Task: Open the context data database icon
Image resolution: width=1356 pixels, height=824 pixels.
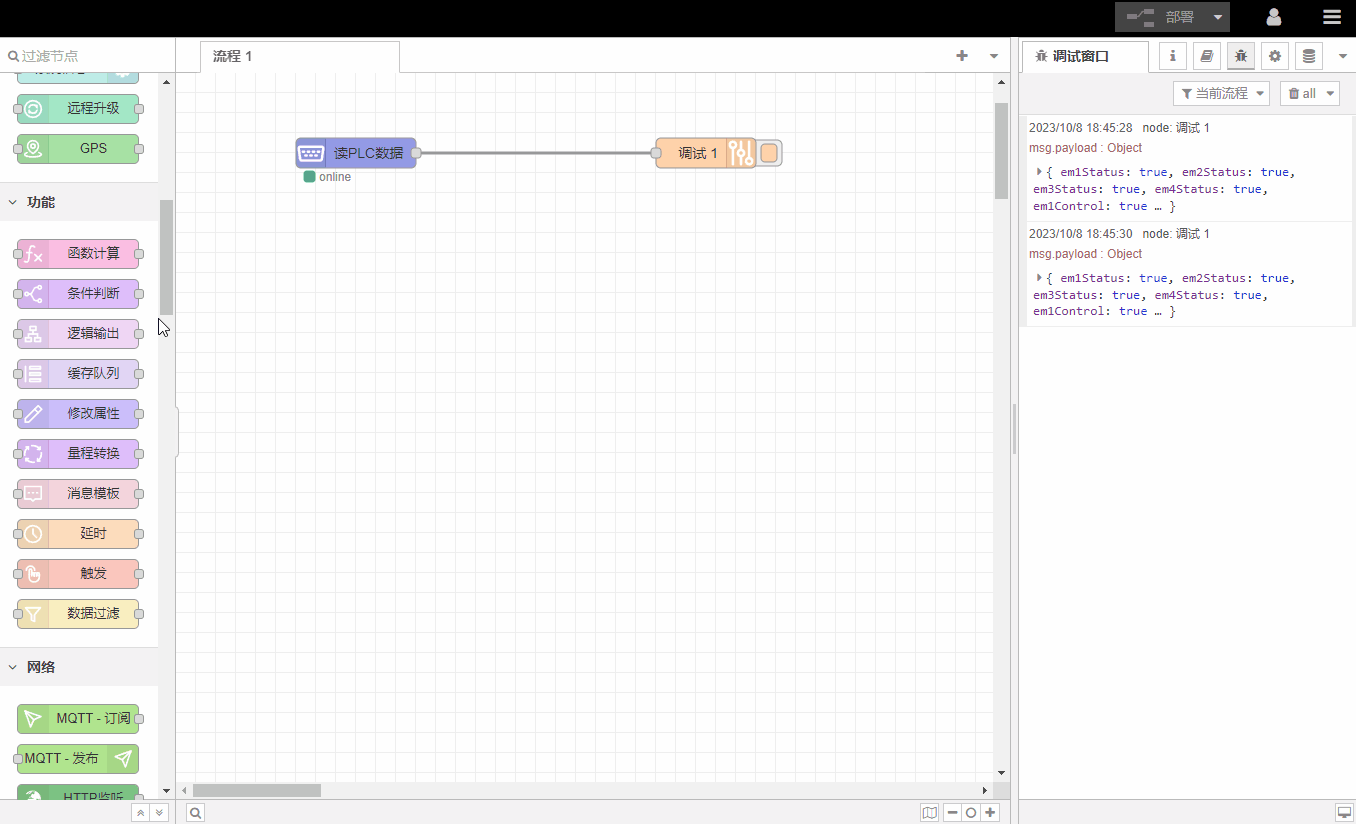Action: tap(1308, 56)
